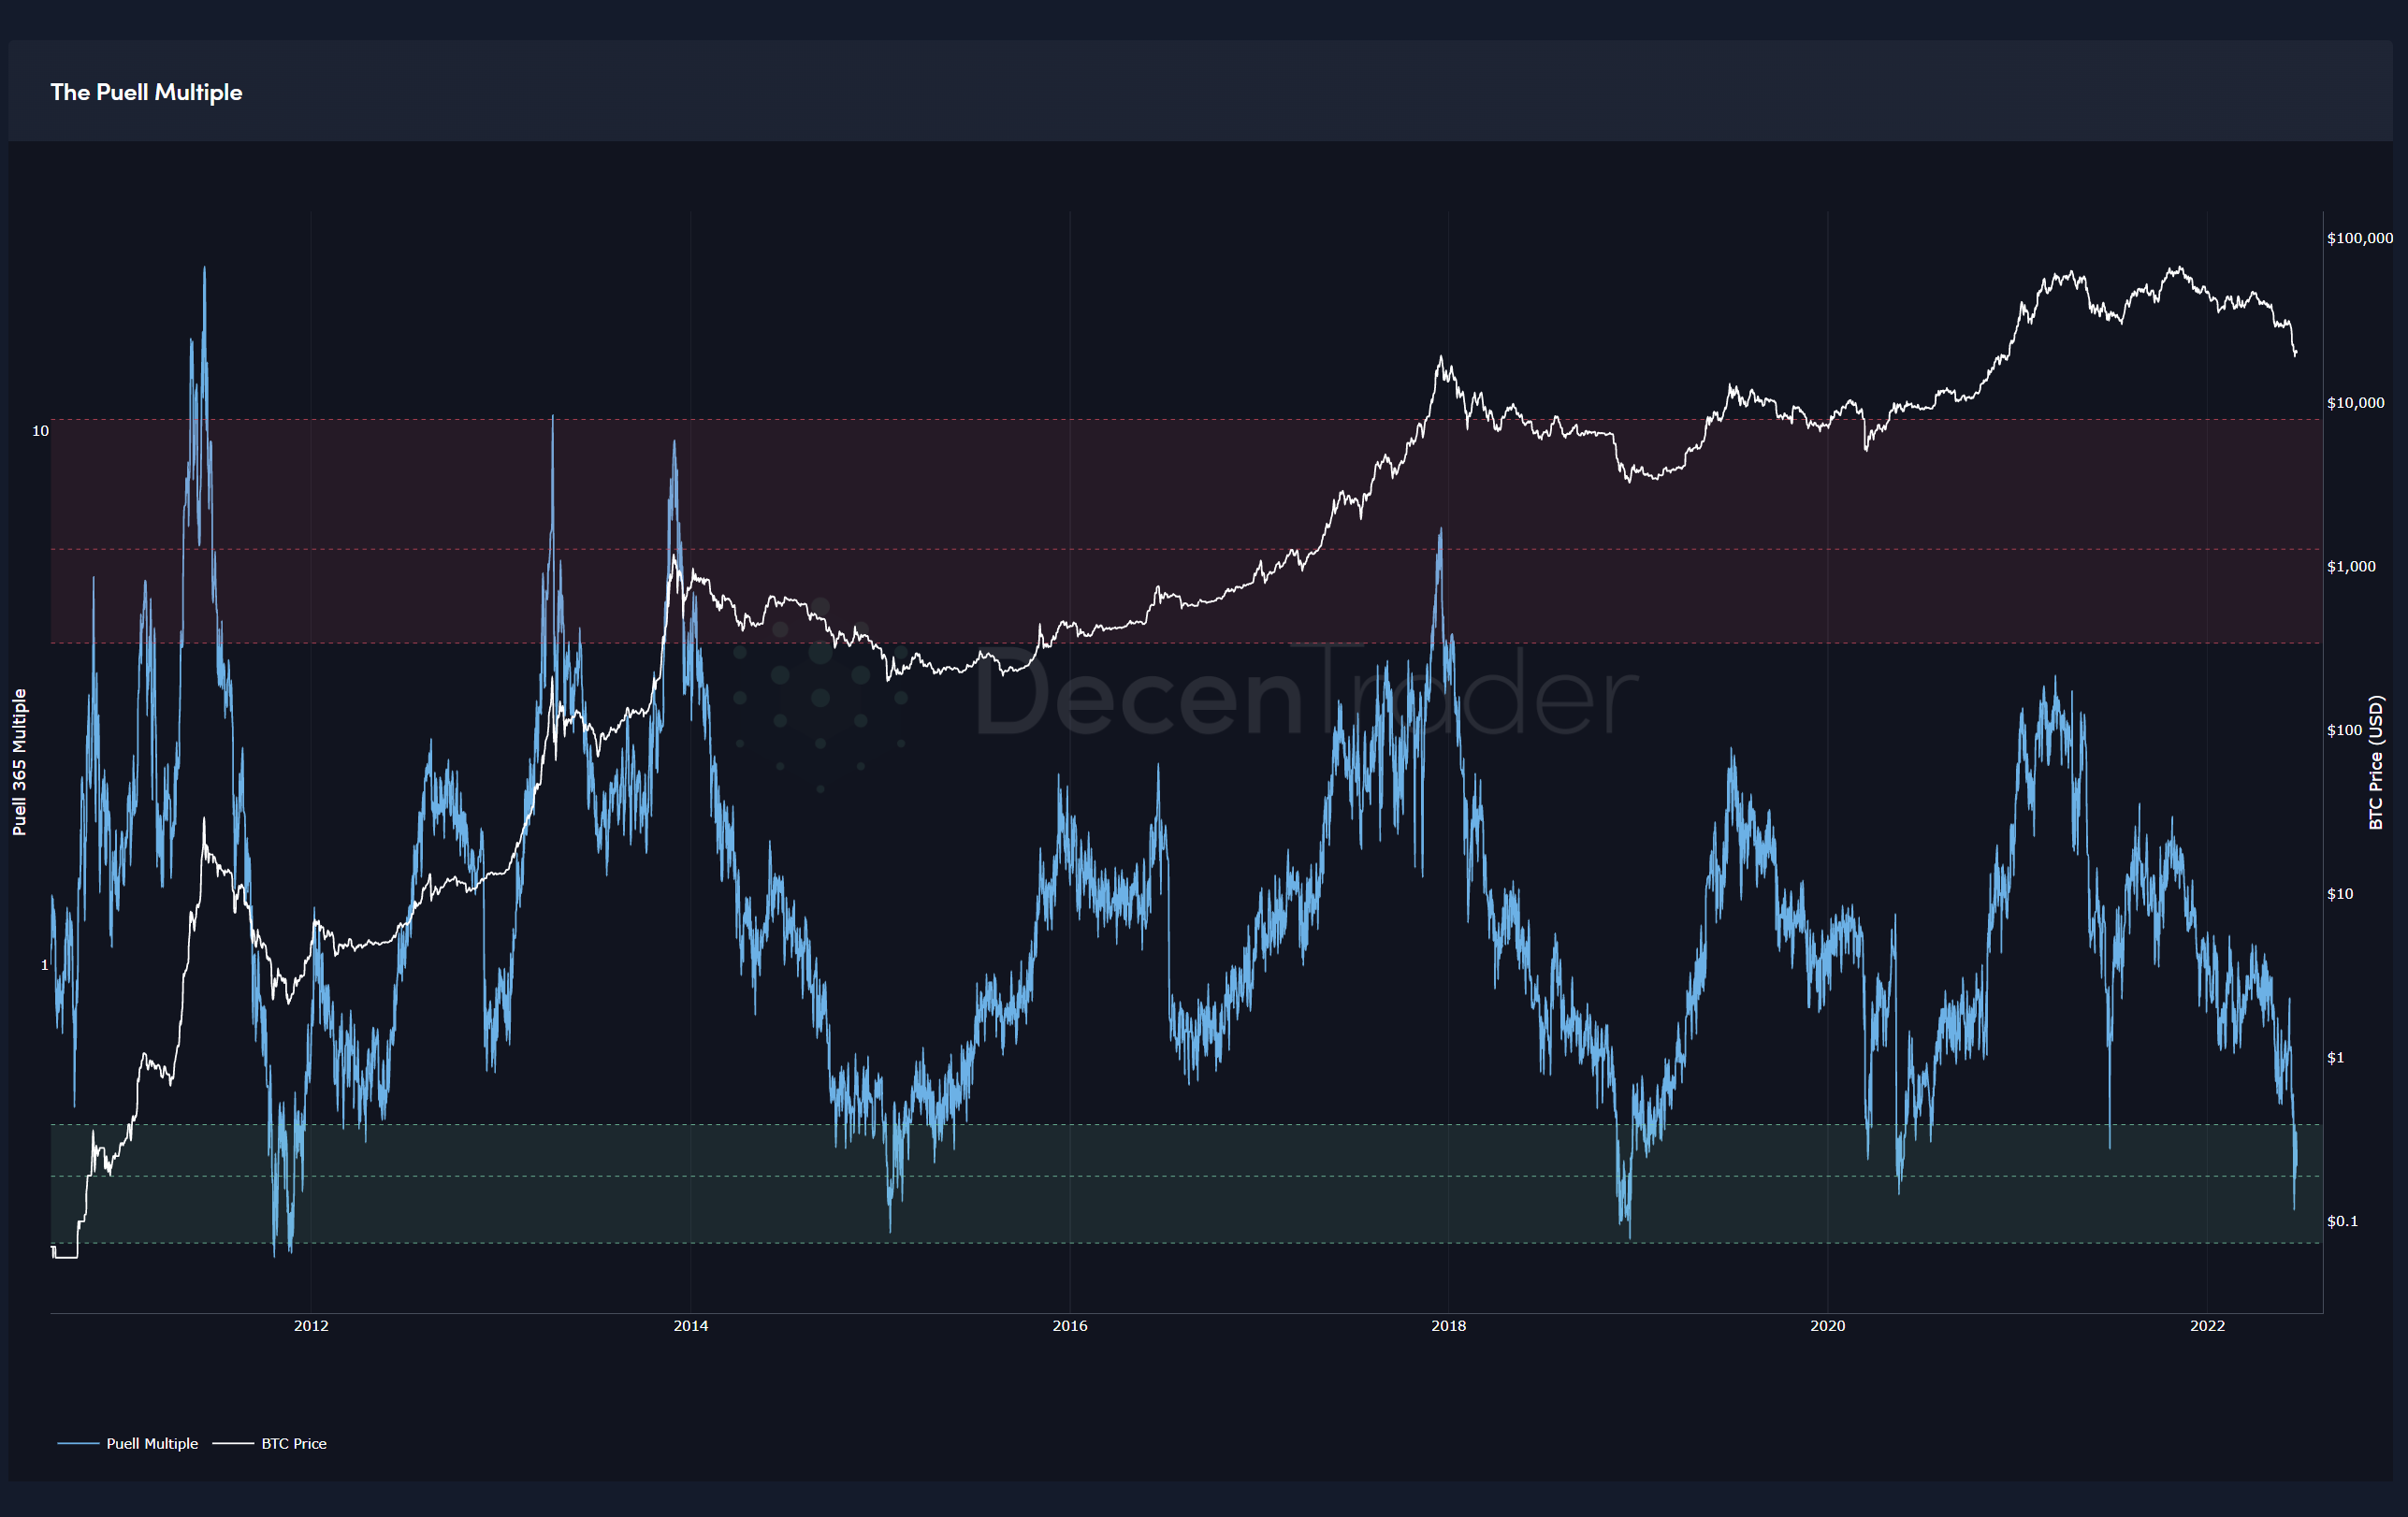This screenshot has height=1517, width=2408.
Task: Click the Puell 365 Multiple axis title
Action: tap(19, 762)
